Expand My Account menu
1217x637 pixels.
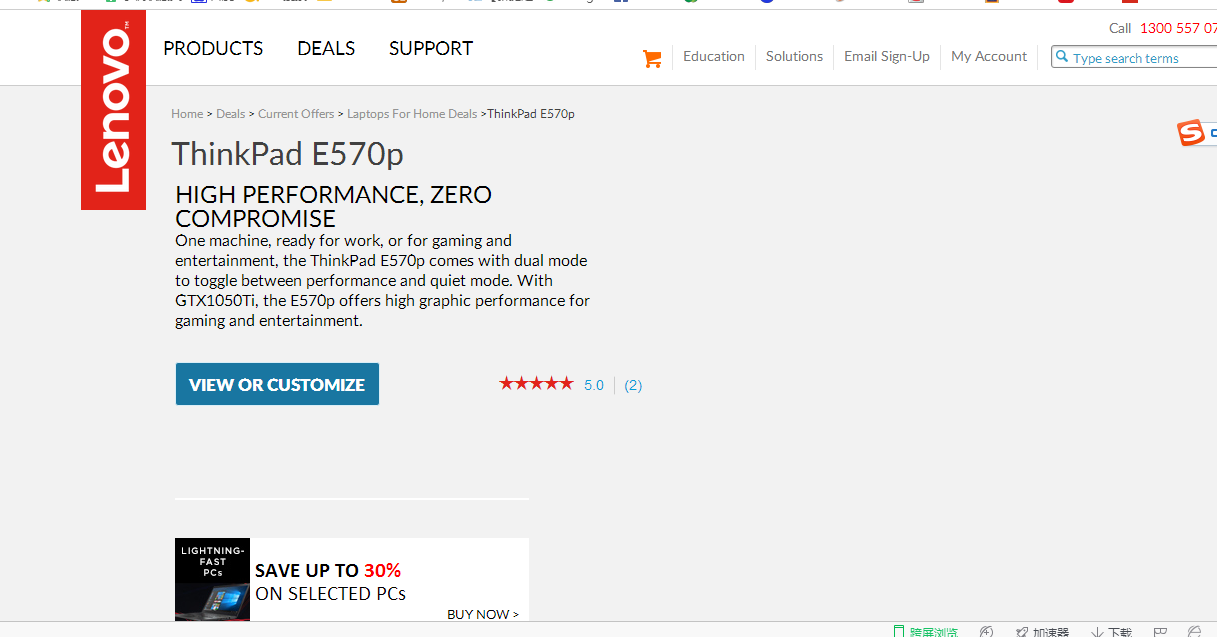click(989, 56)
